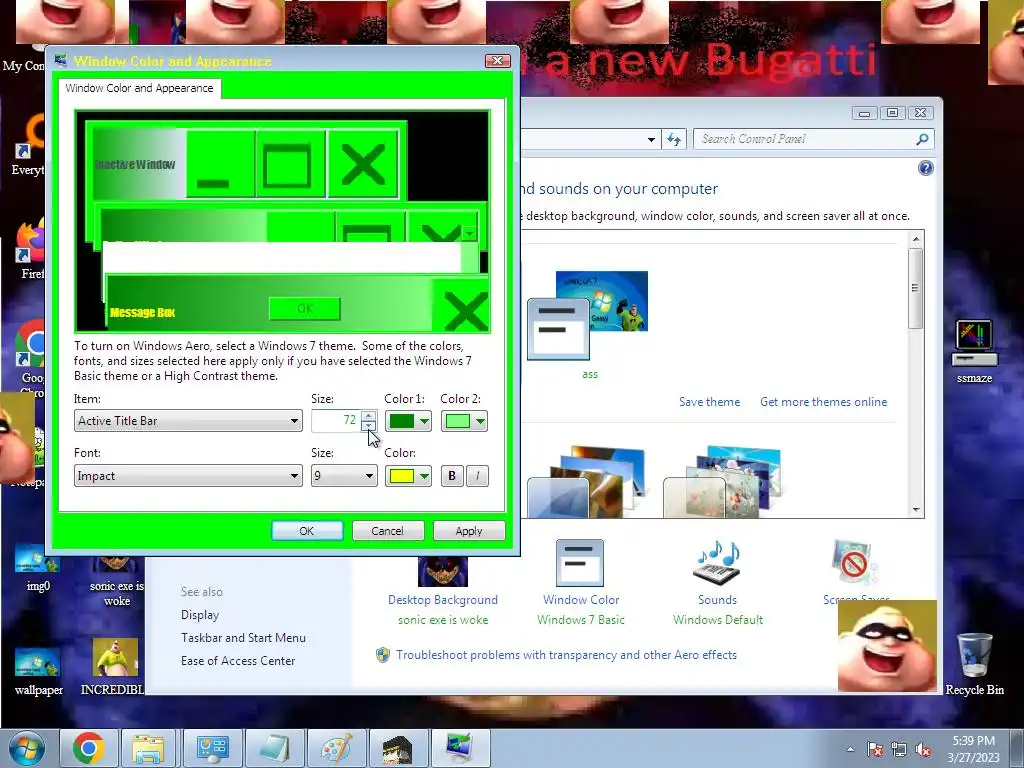Viewport: 1024px width, 768px height.
Task: Click the Size field showing 72
Action: [336, 421]
